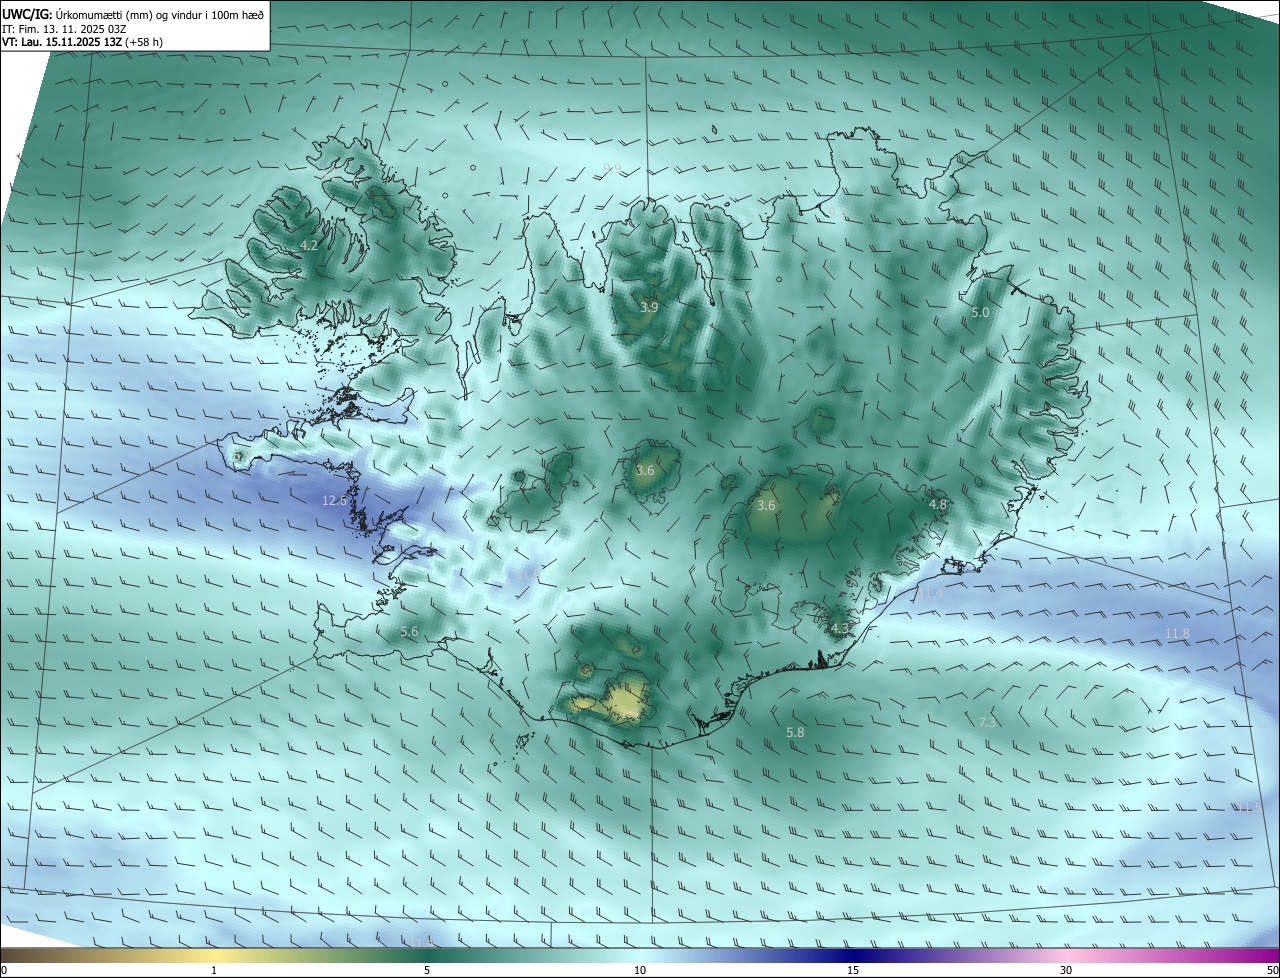Click the 11.8 value in the eastern sea
1280x978 pixels.
pyautogui.click(x=1178, y=633)
